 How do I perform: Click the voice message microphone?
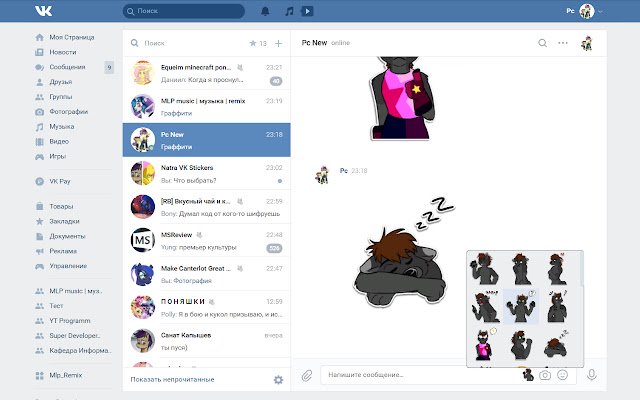(592, 375)
